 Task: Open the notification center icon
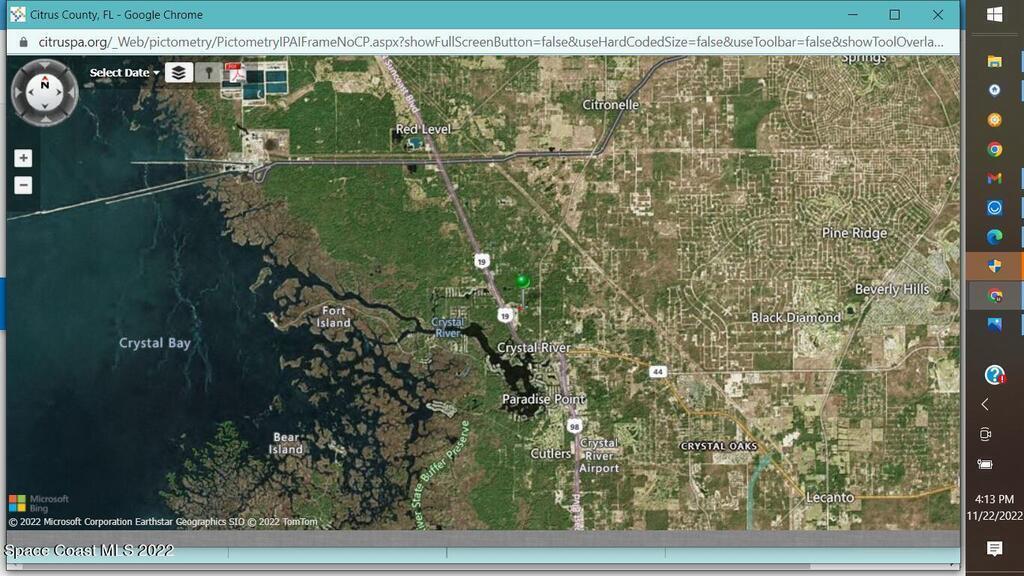994,548
